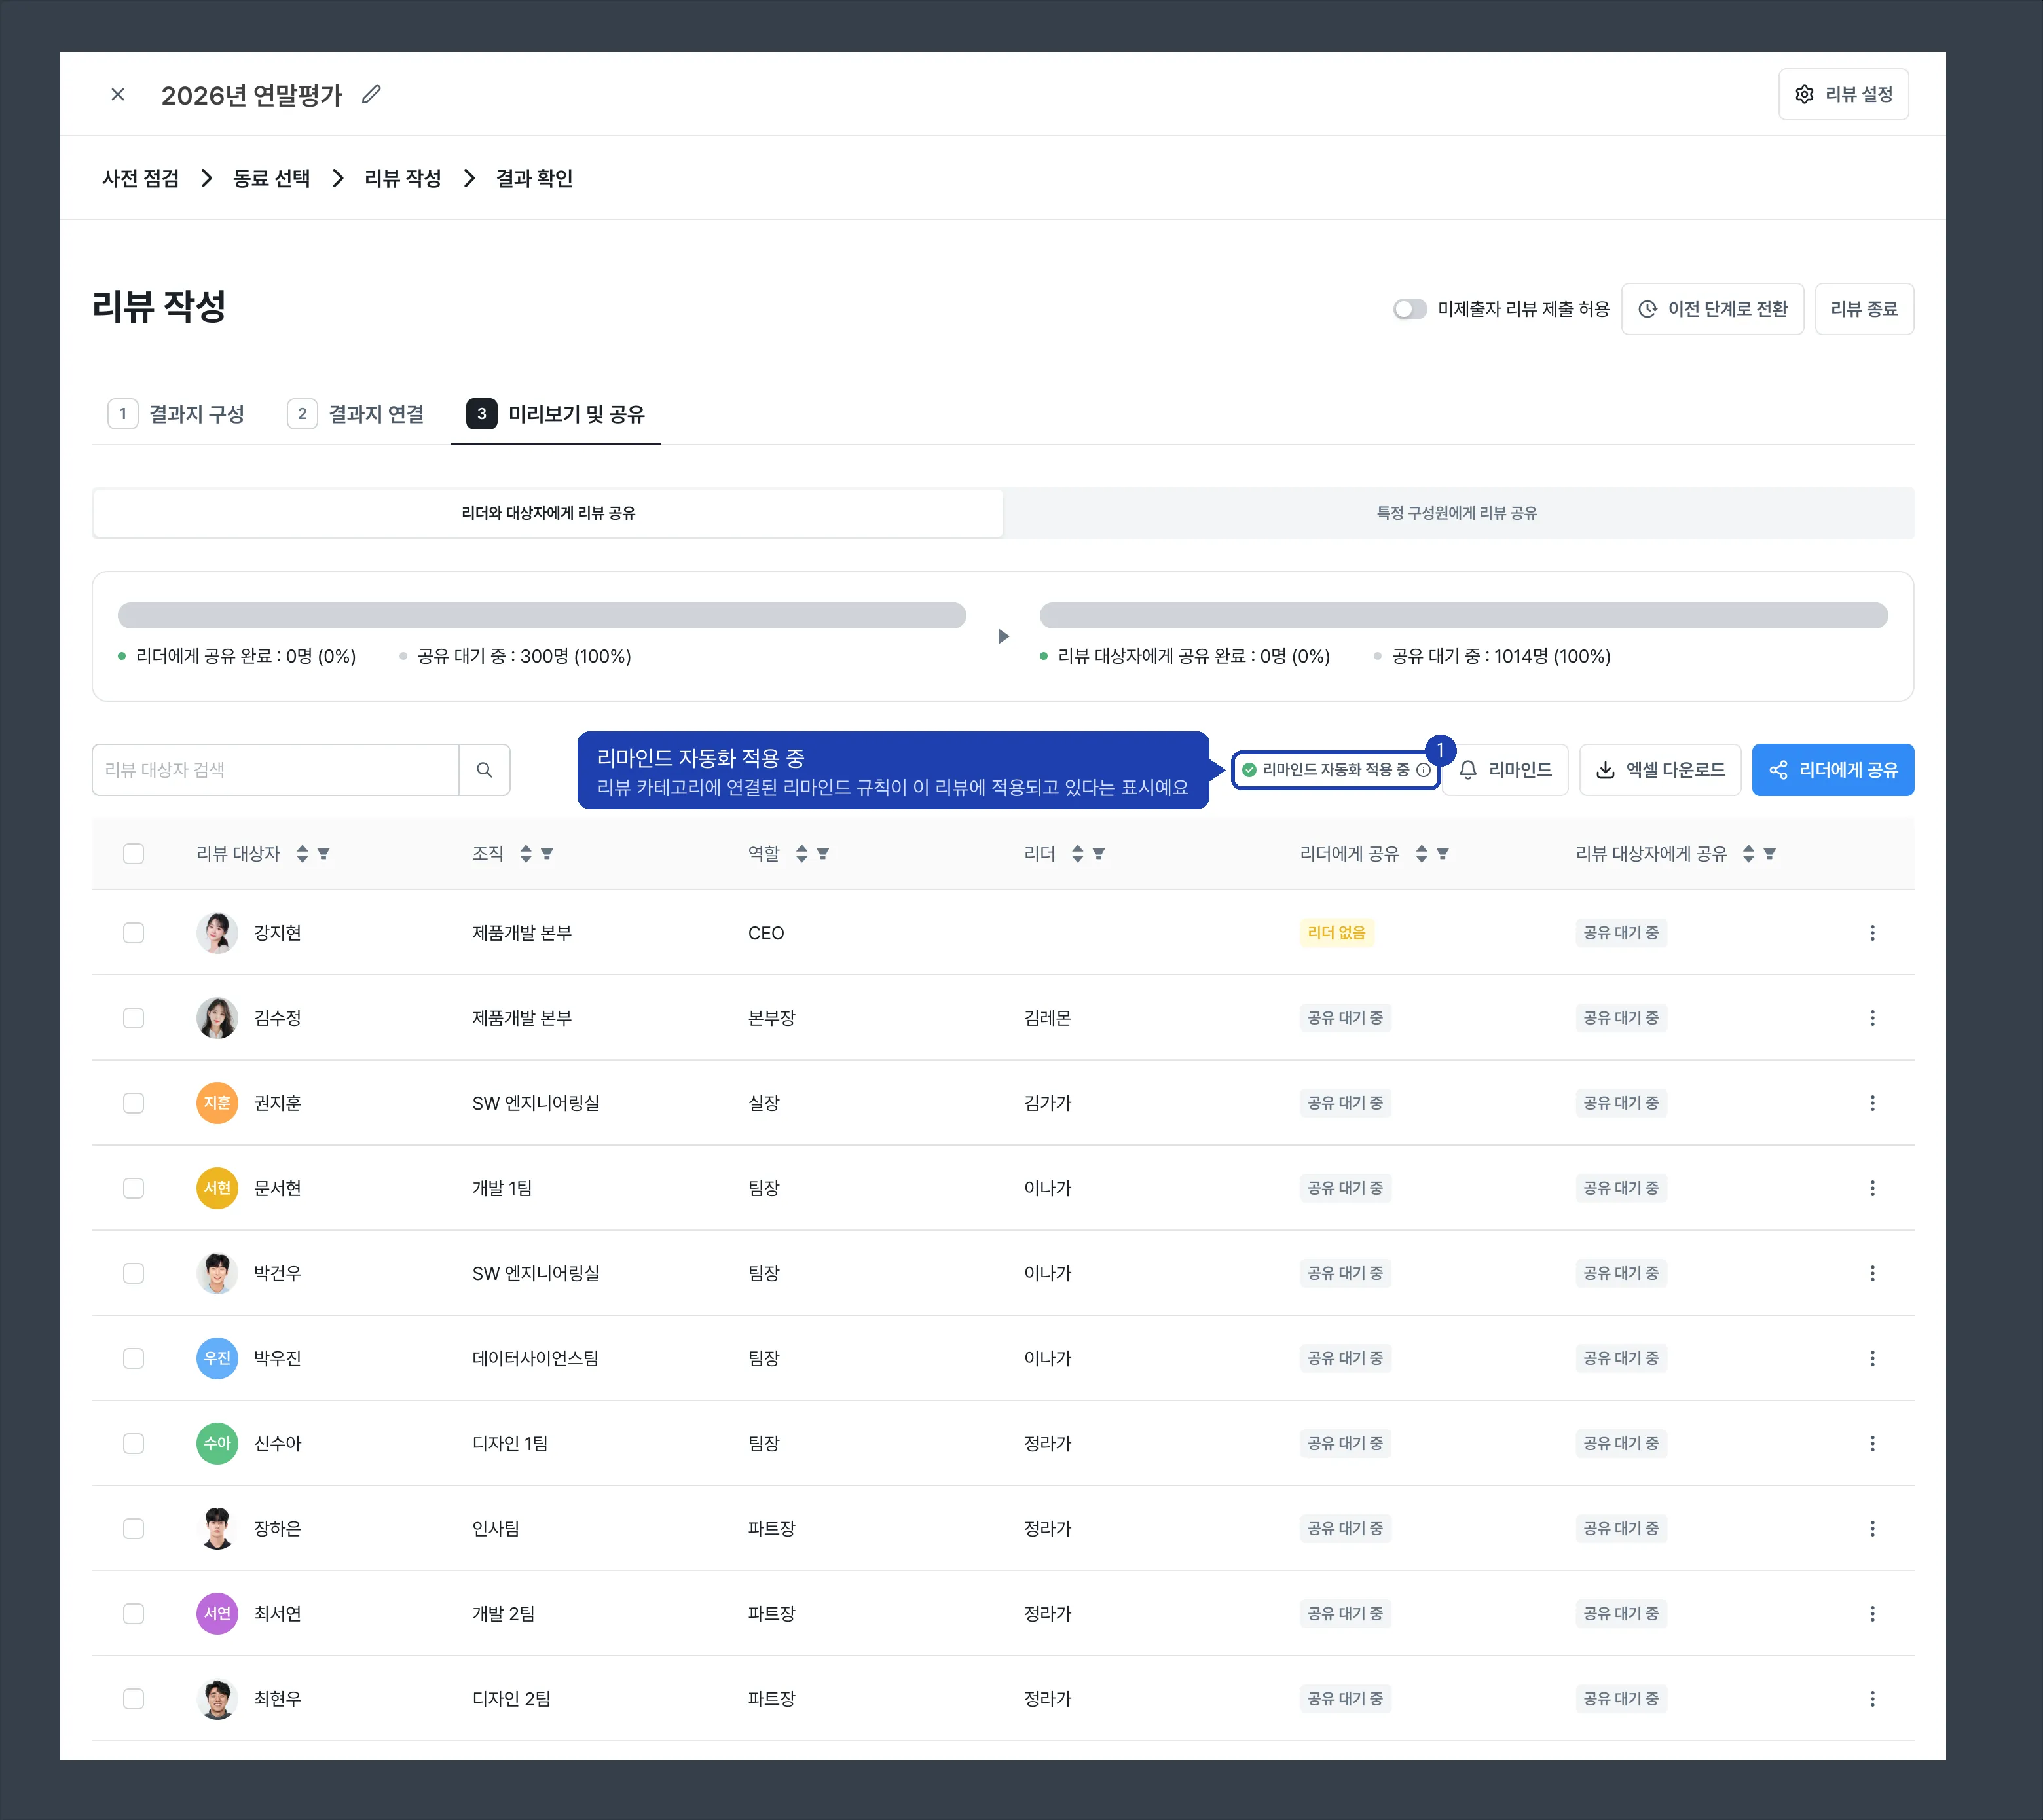The image size is (2043, 1820).
Task: Toggle 미제출자 리뷰 제출 허용 switch
Action: (x=1409, y=309)
